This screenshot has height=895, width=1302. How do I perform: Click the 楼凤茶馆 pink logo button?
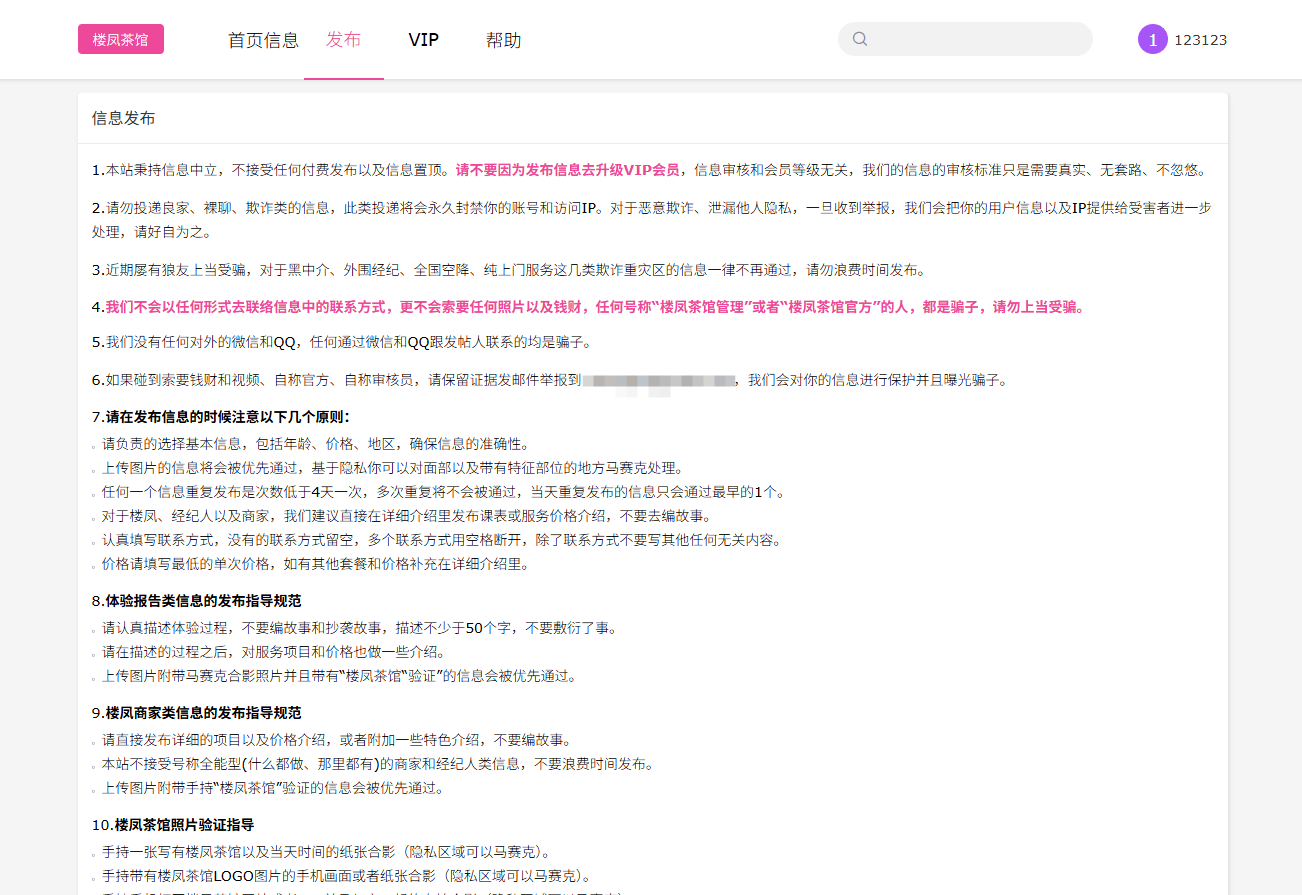(121, 40)
